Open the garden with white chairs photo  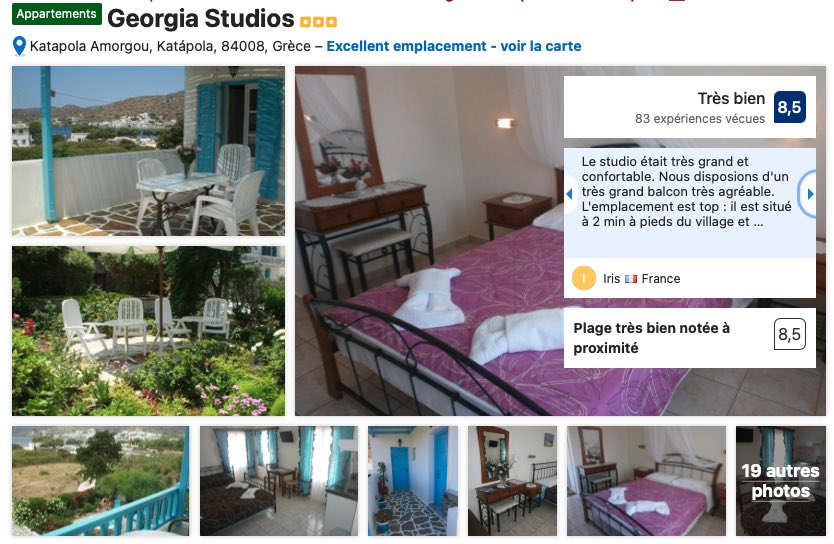click(x=148, y=331)
